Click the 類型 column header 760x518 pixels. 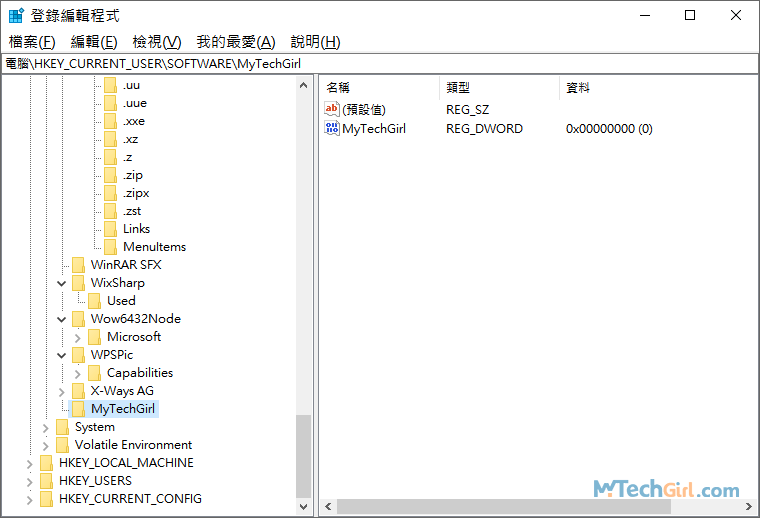[458, 88]
